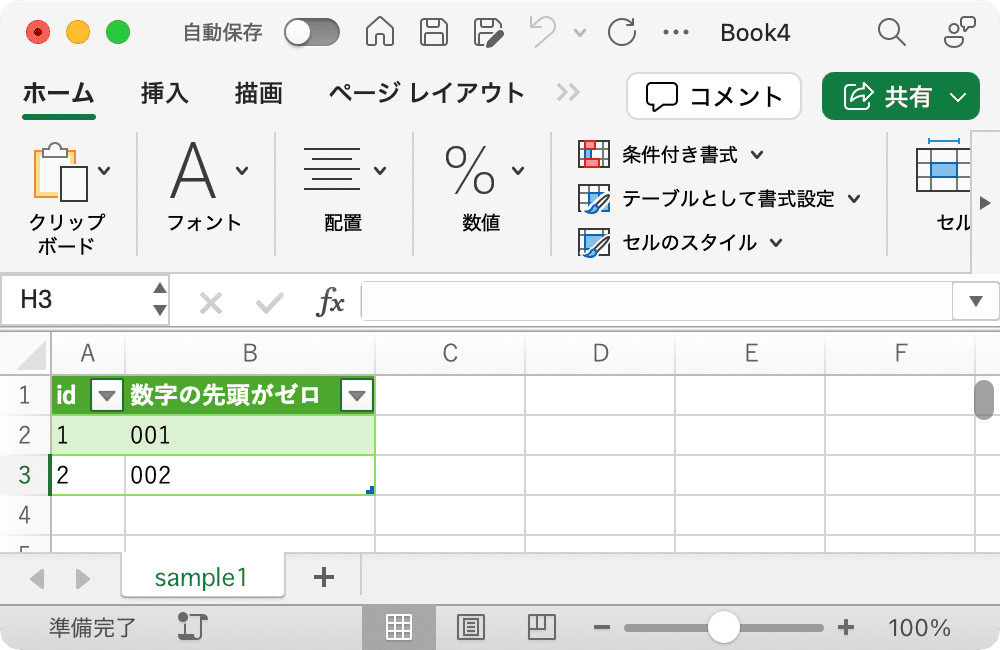Switch to Page Layout view
Viewport: 1000px width, 650px height.
click(471, 627)
